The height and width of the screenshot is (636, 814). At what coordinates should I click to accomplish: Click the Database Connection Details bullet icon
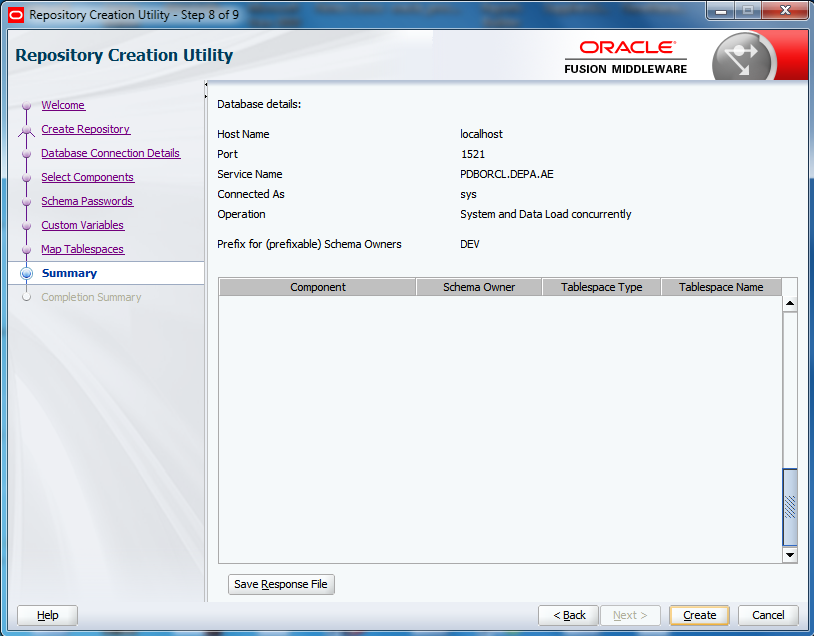pyautogui.click(x=26, y=154)
